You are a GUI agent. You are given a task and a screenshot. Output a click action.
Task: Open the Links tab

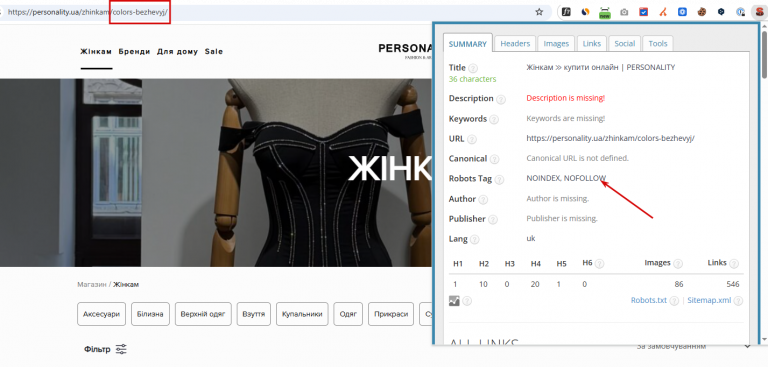592,44
